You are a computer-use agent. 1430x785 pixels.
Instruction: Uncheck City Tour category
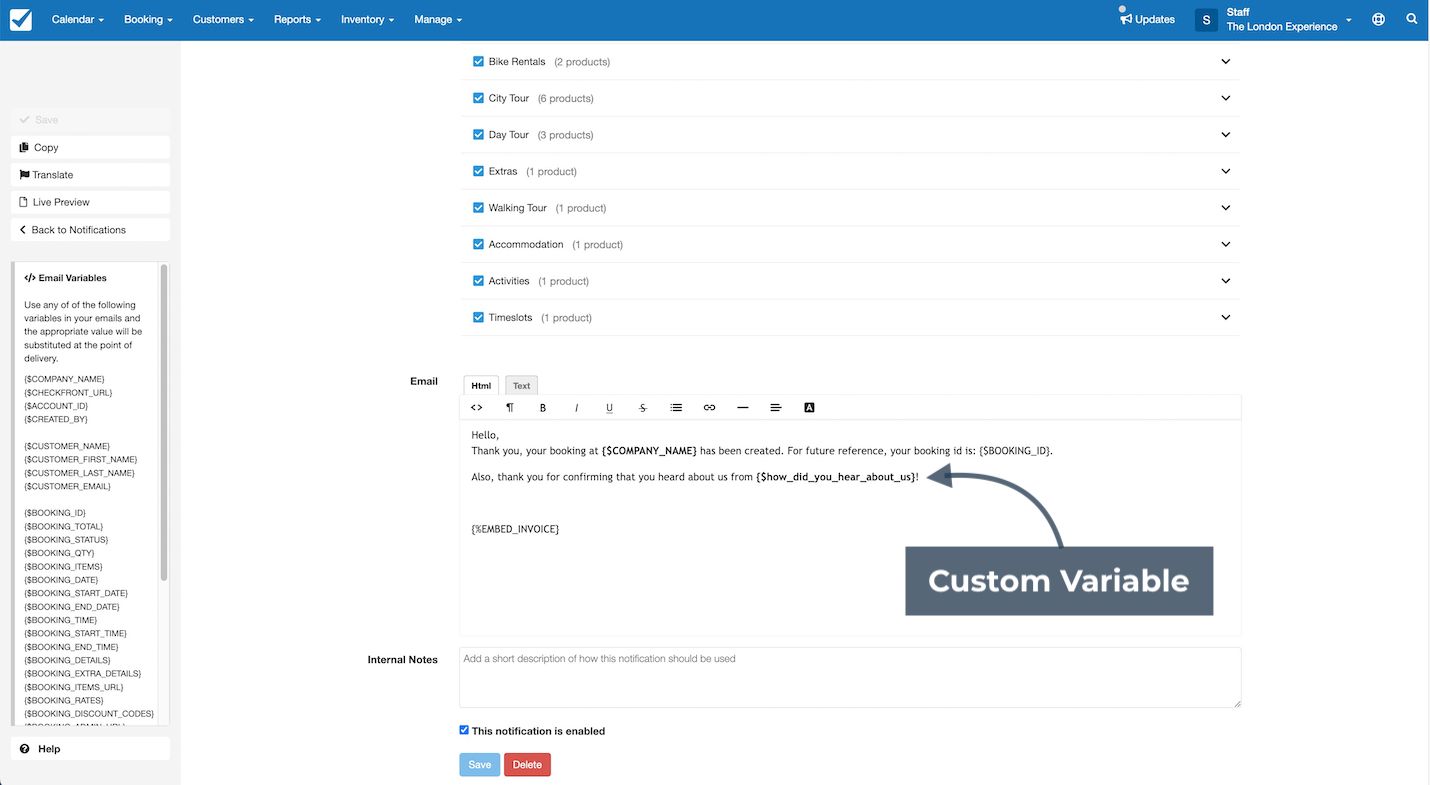coord(478,98)
